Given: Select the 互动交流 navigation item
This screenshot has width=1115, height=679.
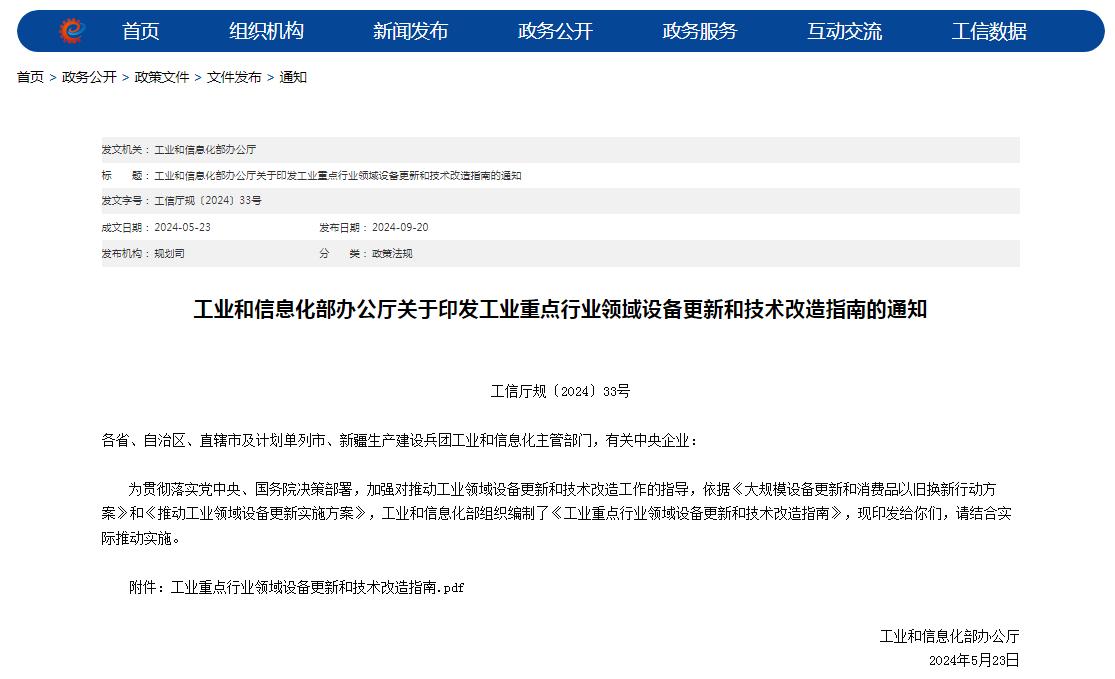Looking at the screenshot, I should pos(844,31).
